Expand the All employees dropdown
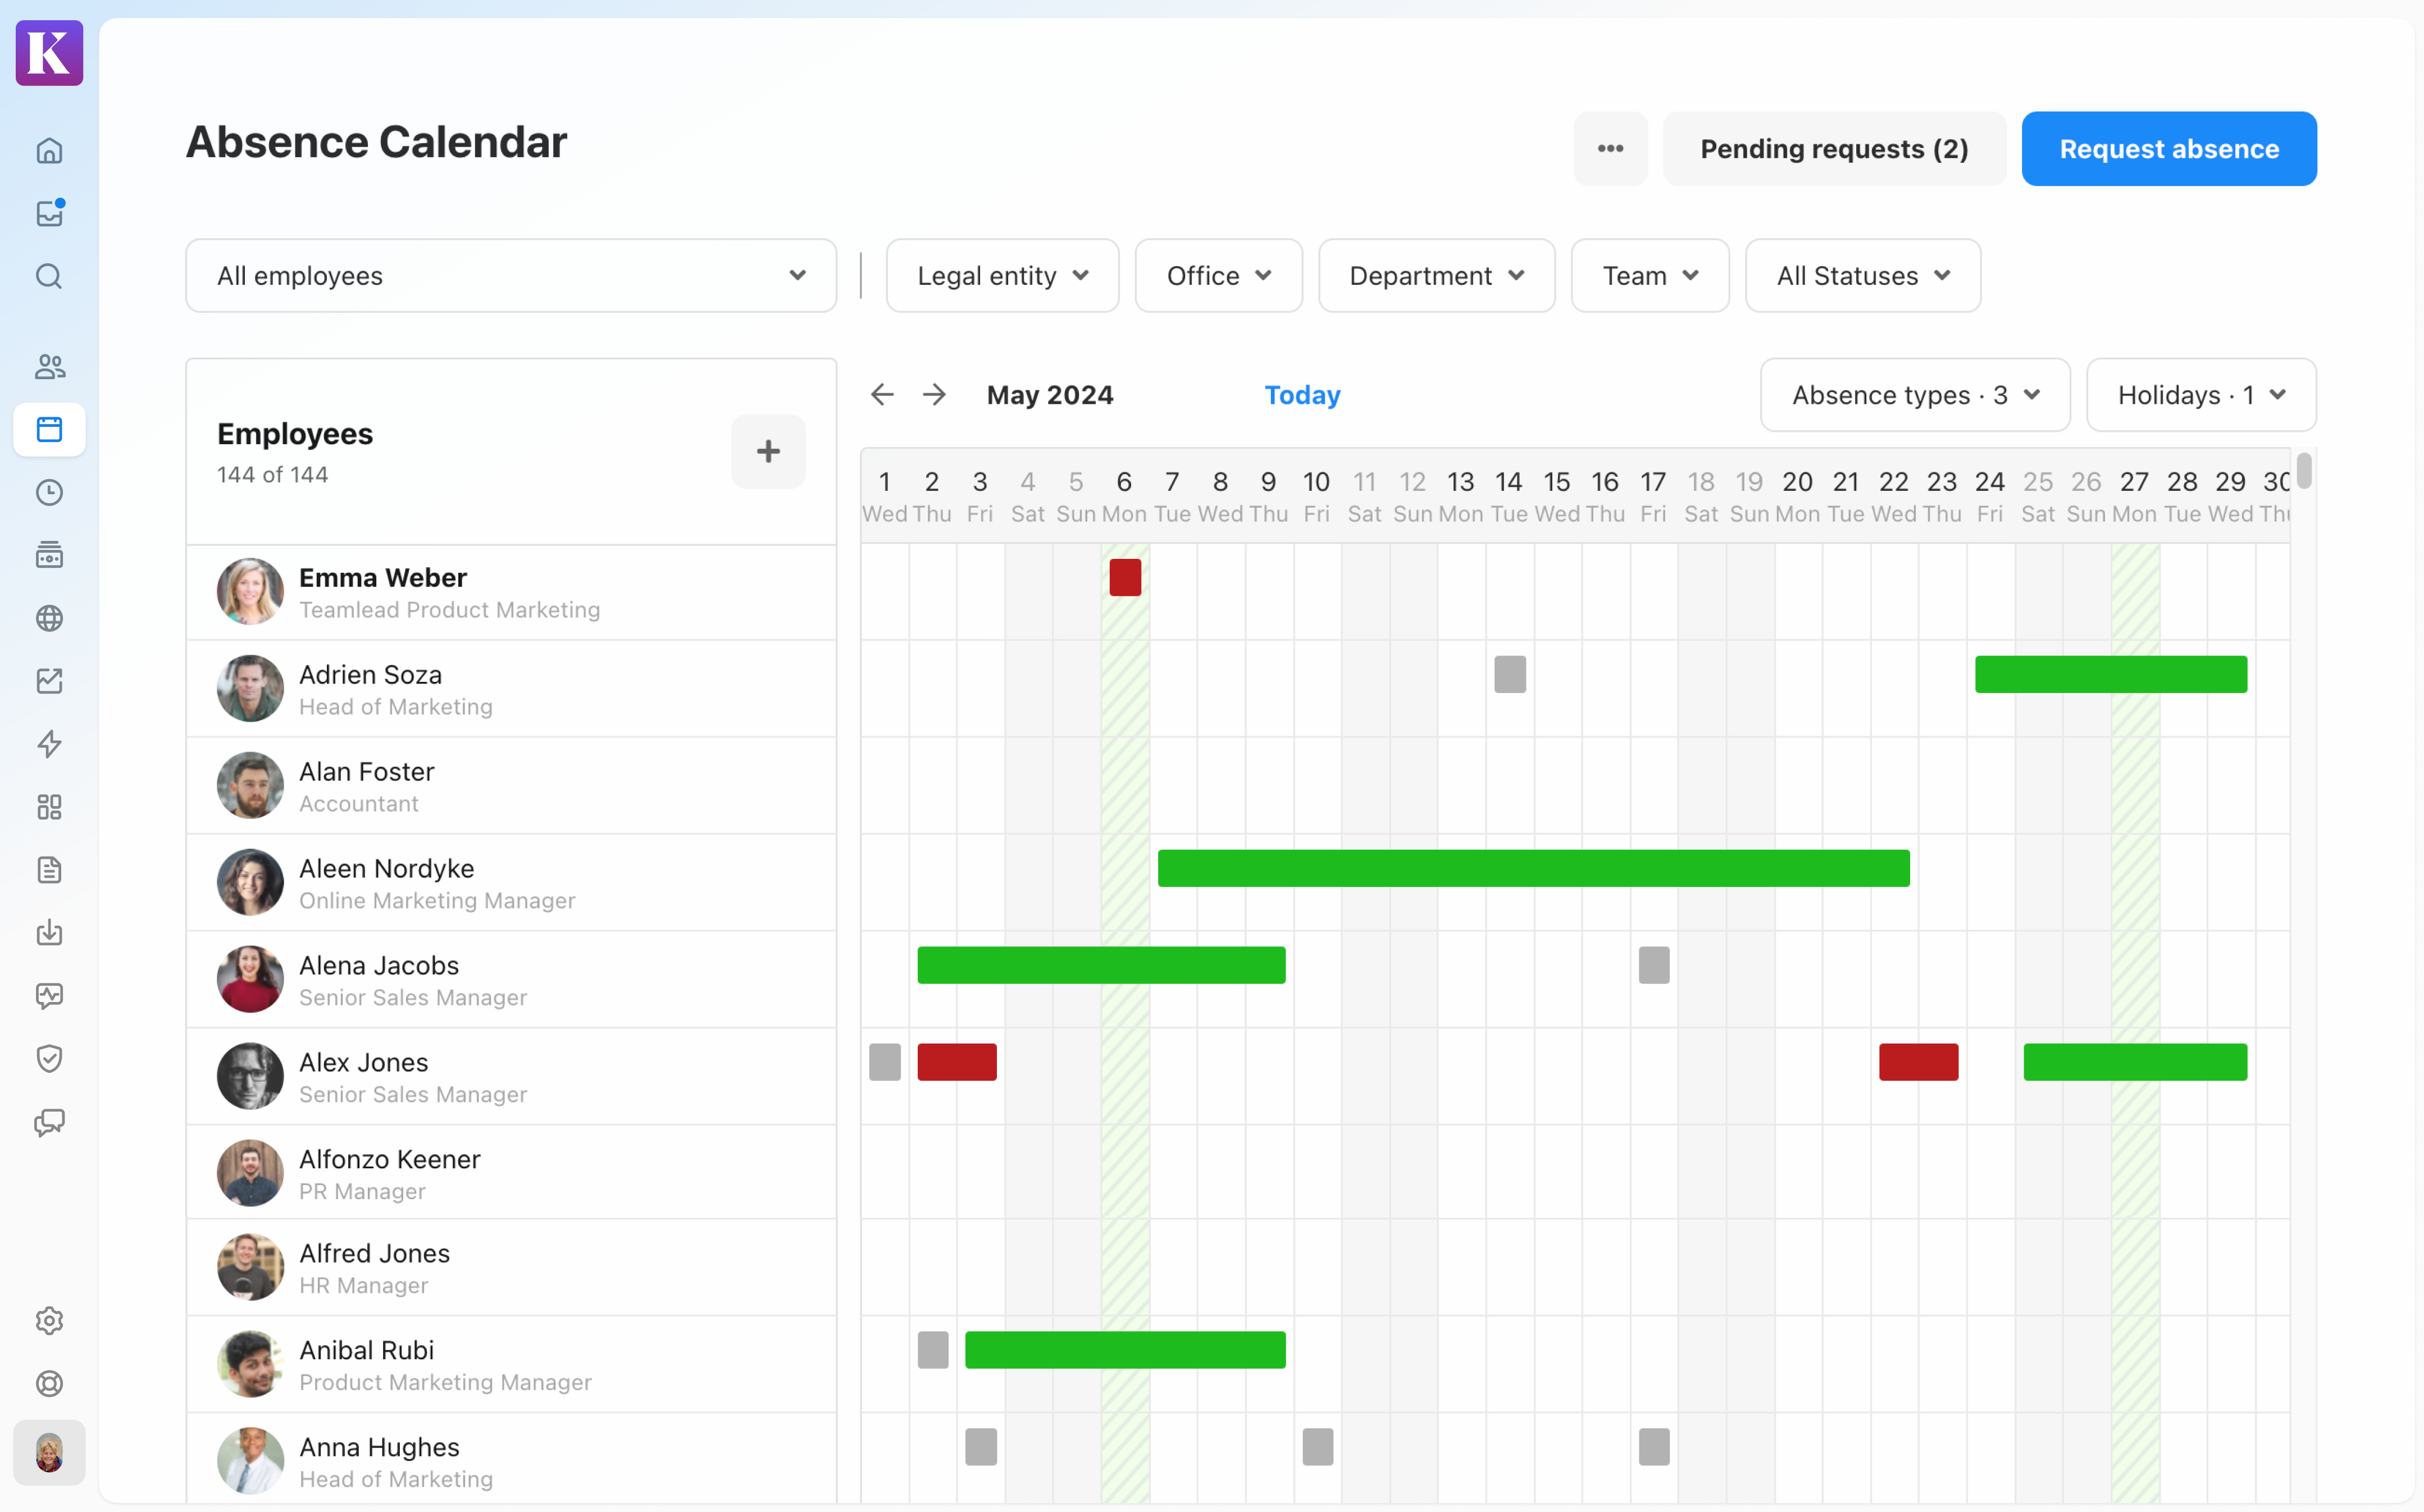This screenshot has width=2424, height=1512. coord(510,276)
